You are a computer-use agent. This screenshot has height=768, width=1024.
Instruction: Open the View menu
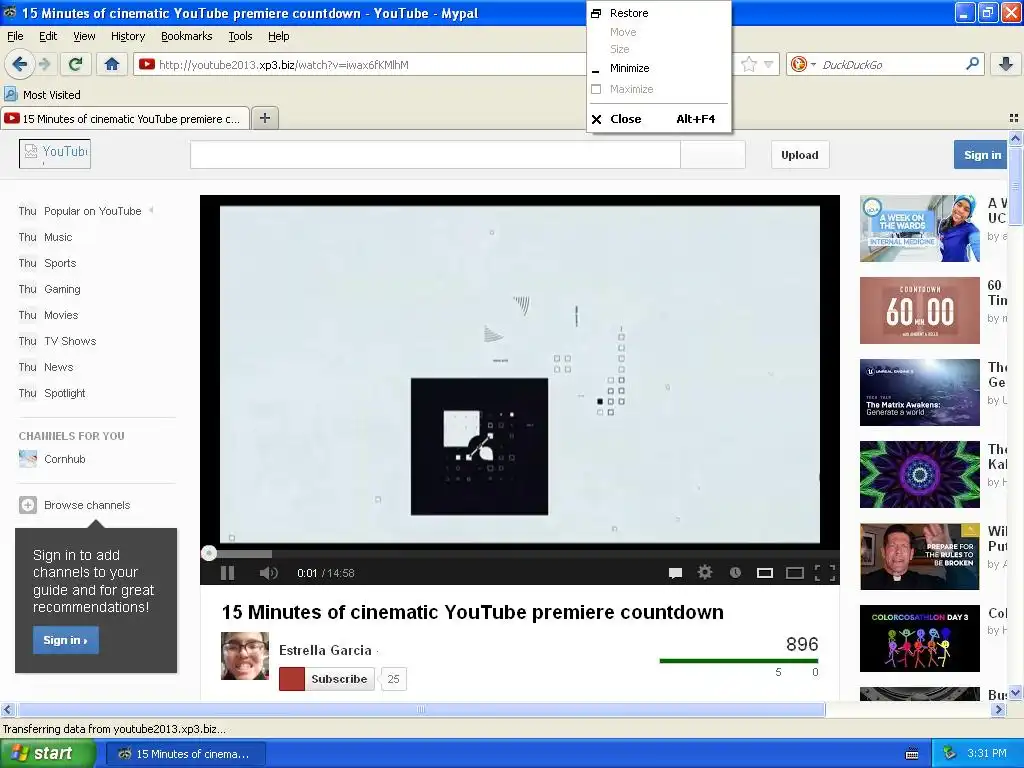point(84,36)
